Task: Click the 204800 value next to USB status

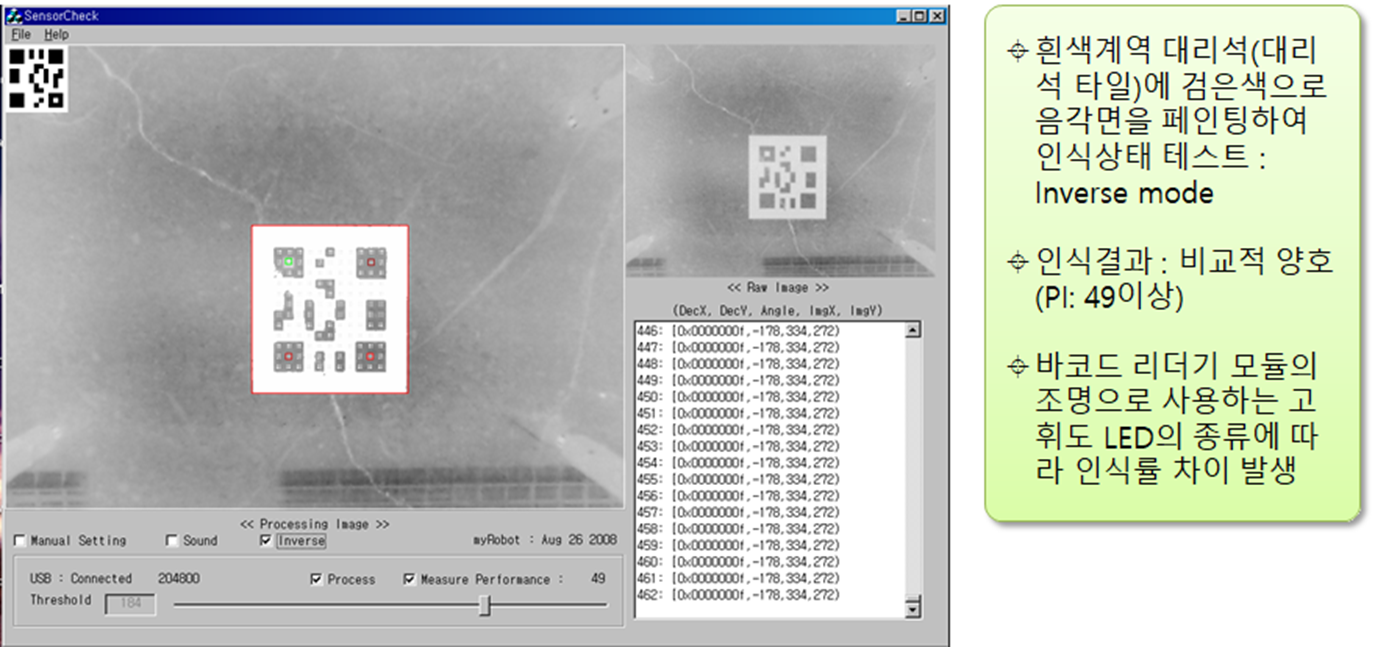Action: point(178,579)
